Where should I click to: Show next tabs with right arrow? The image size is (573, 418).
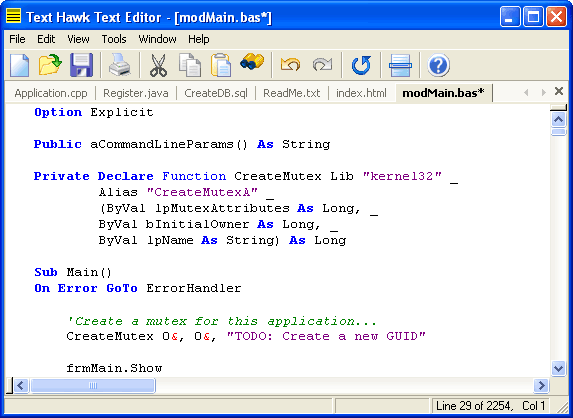pos(544,92)
